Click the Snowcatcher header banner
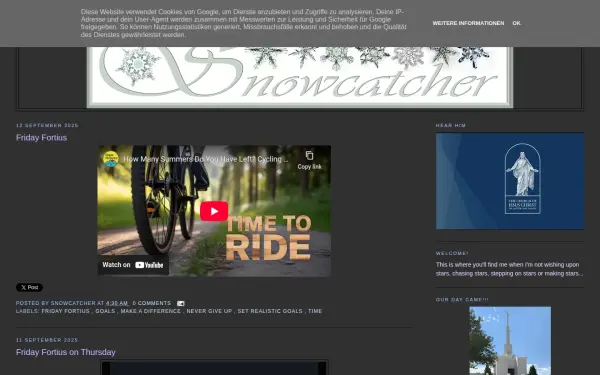Screen dimensions: 600x375 [300, 77]
